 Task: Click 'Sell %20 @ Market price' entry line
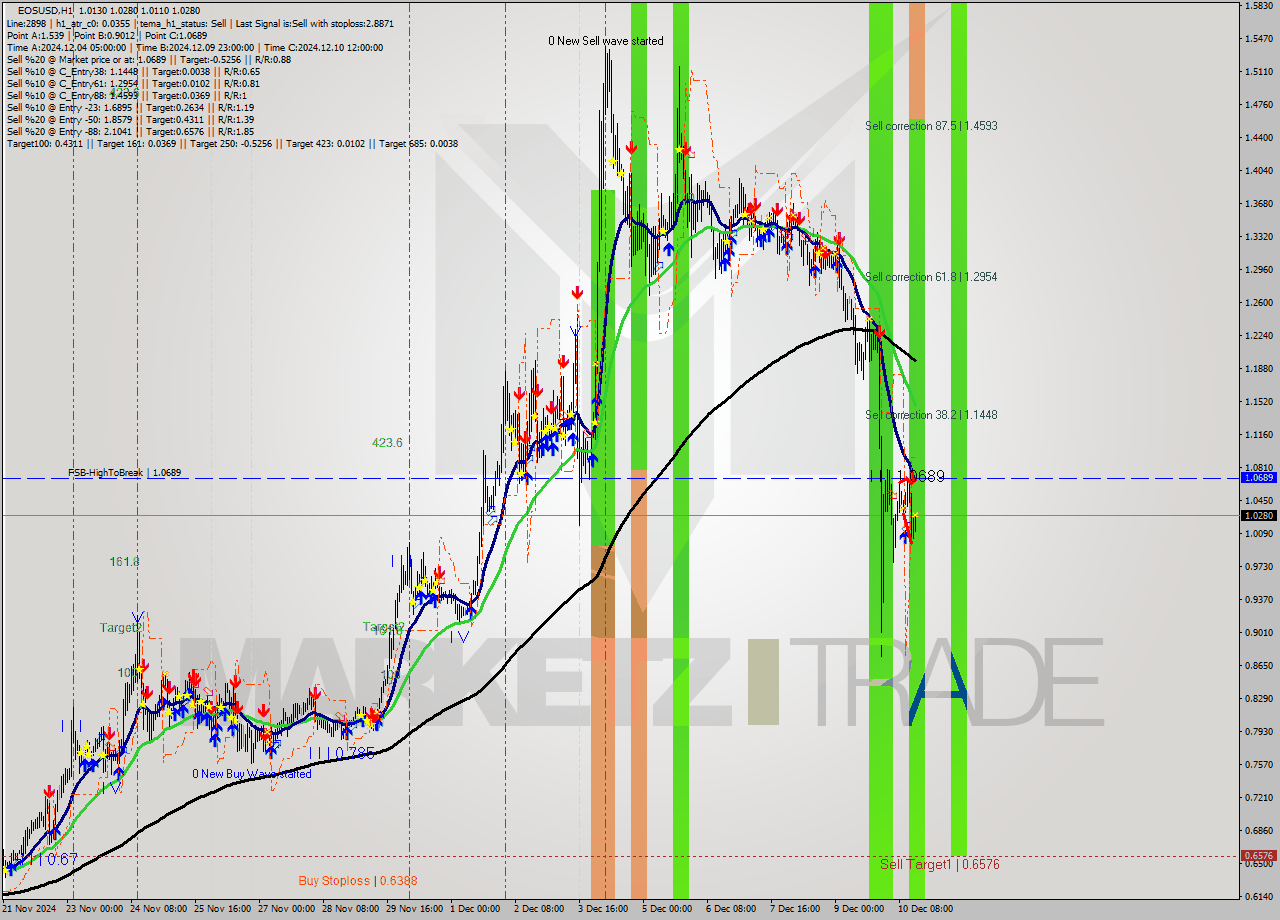(149, 59)
